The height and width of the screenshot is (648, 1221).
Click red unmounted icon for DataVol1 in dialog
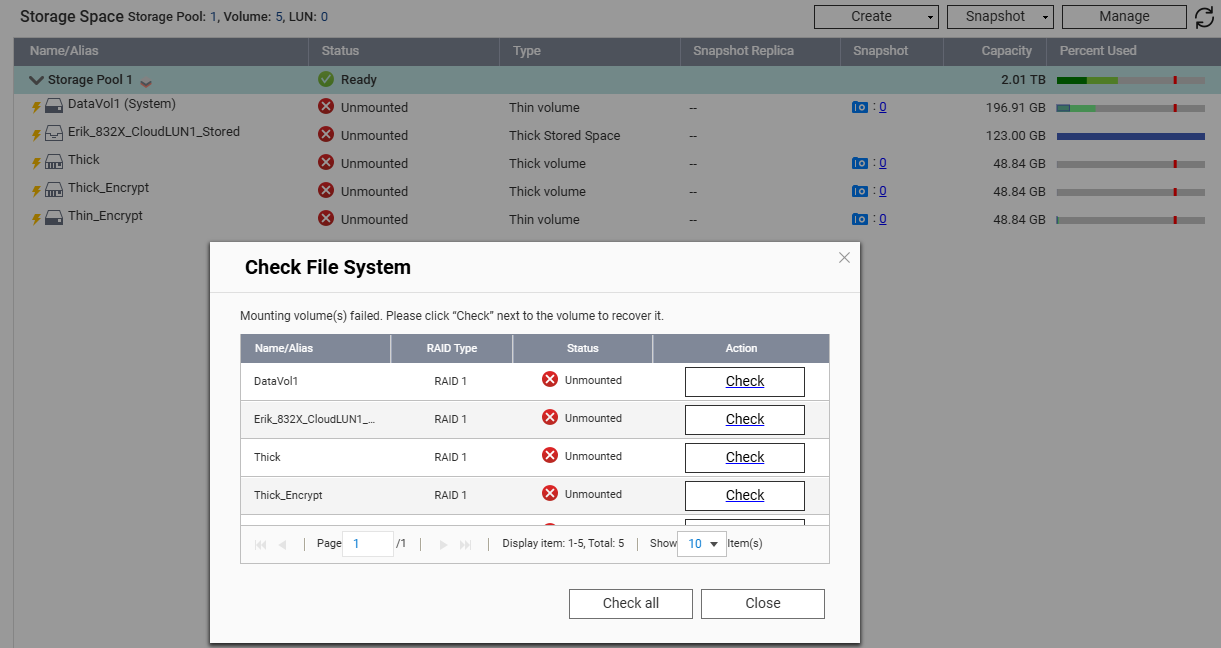550,379
